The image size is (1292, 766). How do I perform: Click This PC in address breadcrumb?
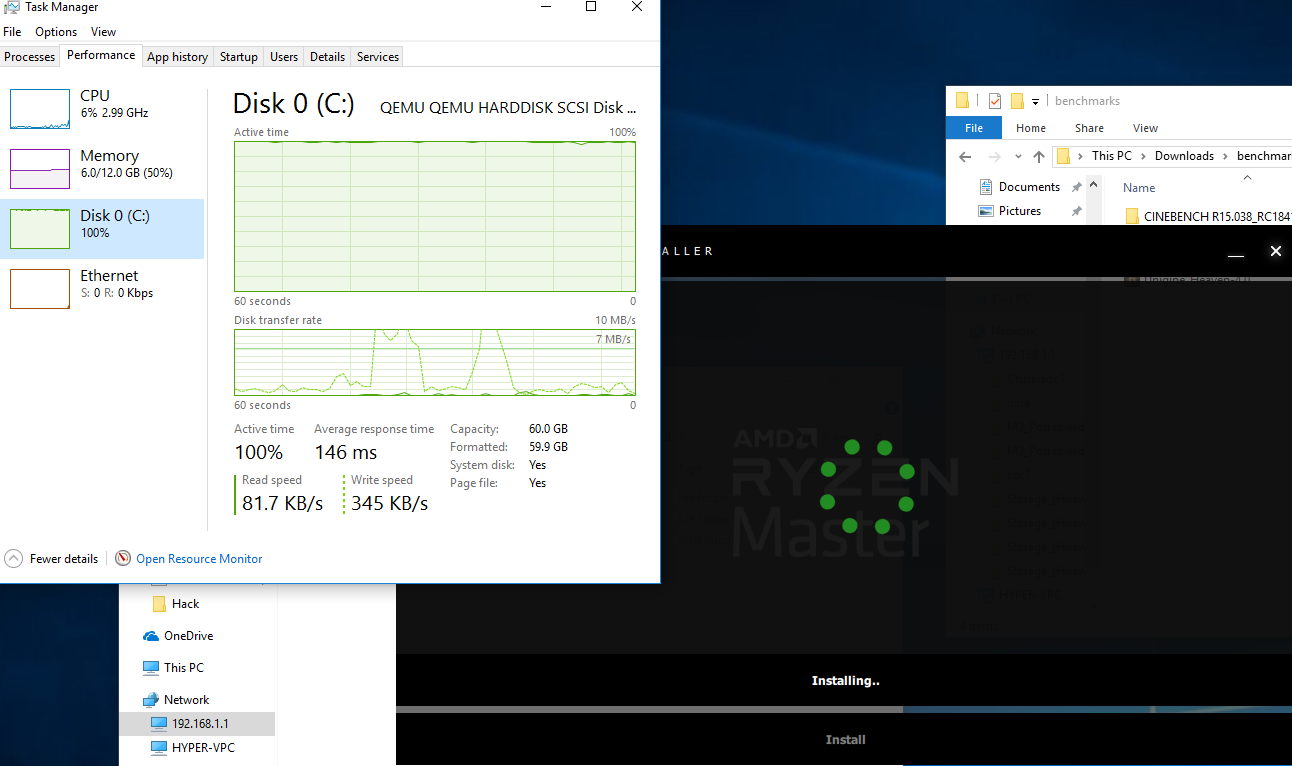click(x=1111, y=156)
